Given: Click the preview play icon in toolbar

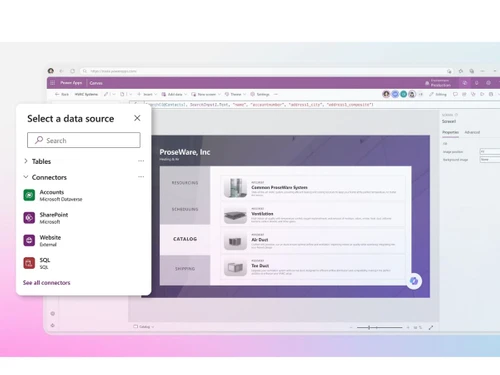Looking at the screenshot, I should 482,94.
